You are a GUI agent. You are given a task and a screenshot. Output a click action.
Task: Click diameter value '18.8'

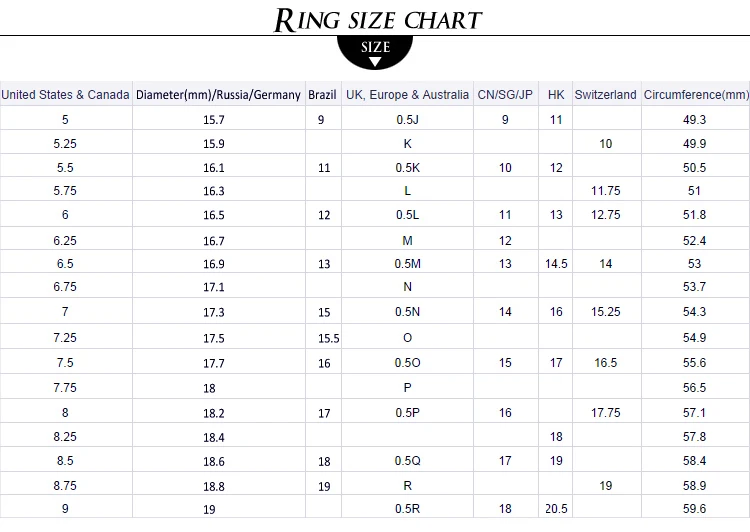pos(214,486)
